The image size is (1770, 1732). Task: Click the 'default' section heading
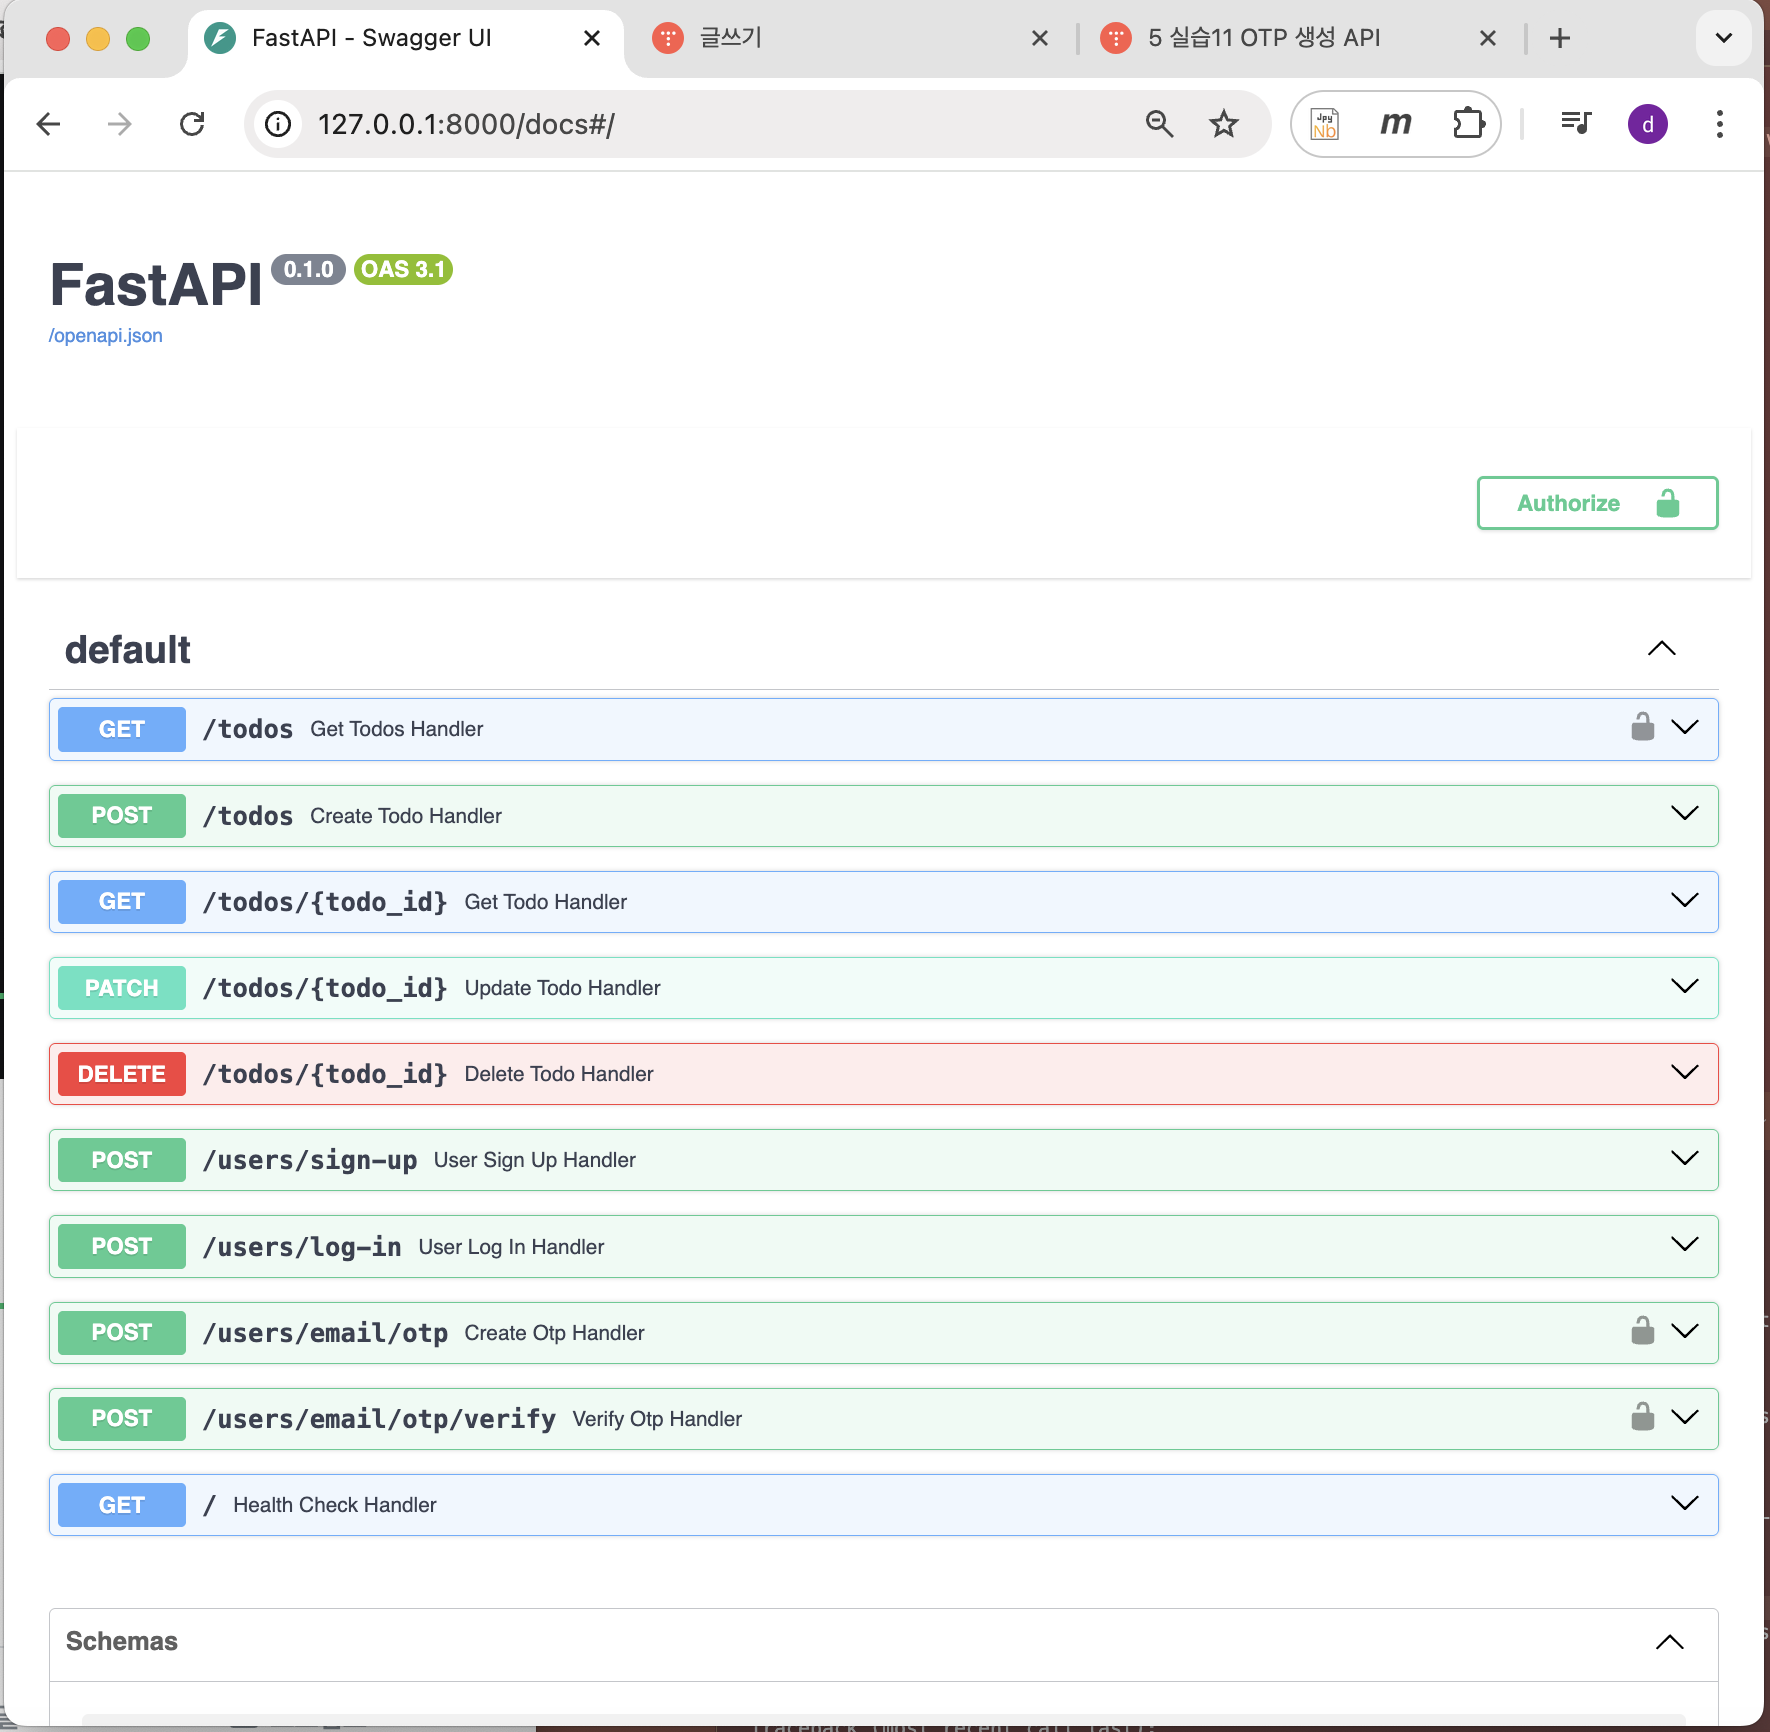[128, 650]
